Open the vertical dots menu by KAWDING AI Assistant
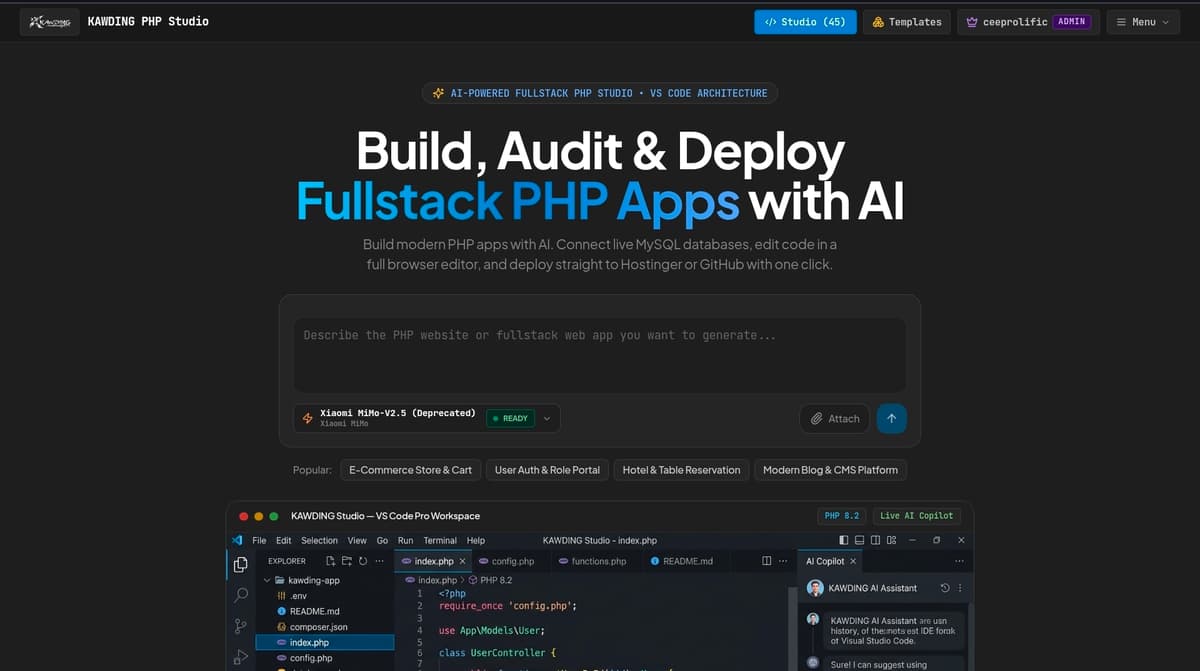 961,588
